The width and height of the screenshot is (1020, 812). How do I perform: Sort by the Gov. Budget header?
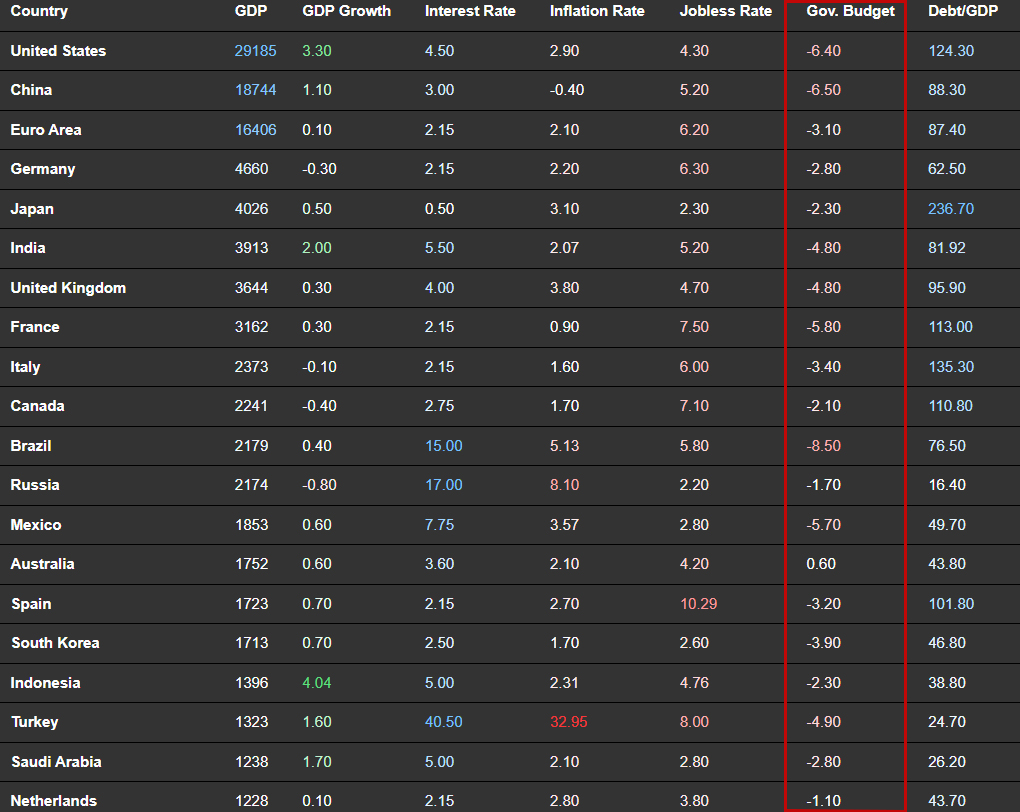[850, 11]
